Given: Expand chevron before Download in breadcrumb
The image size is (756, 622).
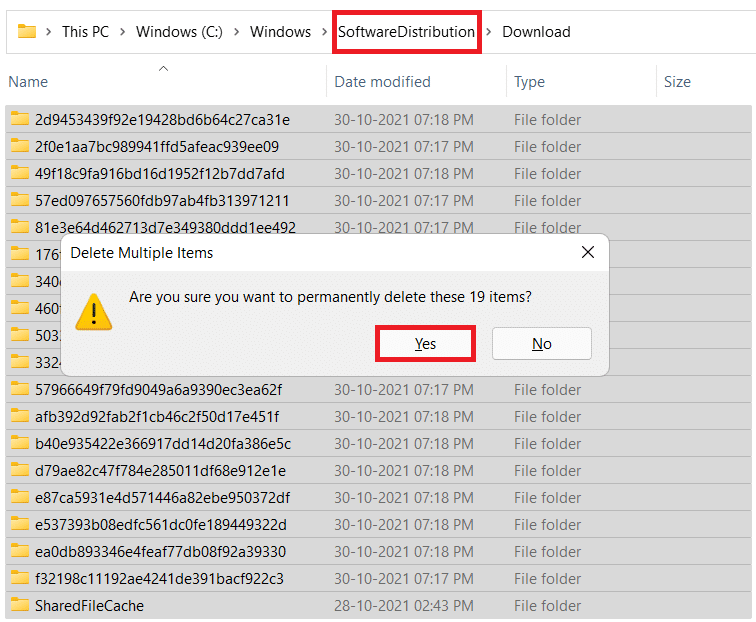Looking at the screenshot, I should [x=489, y=32].
